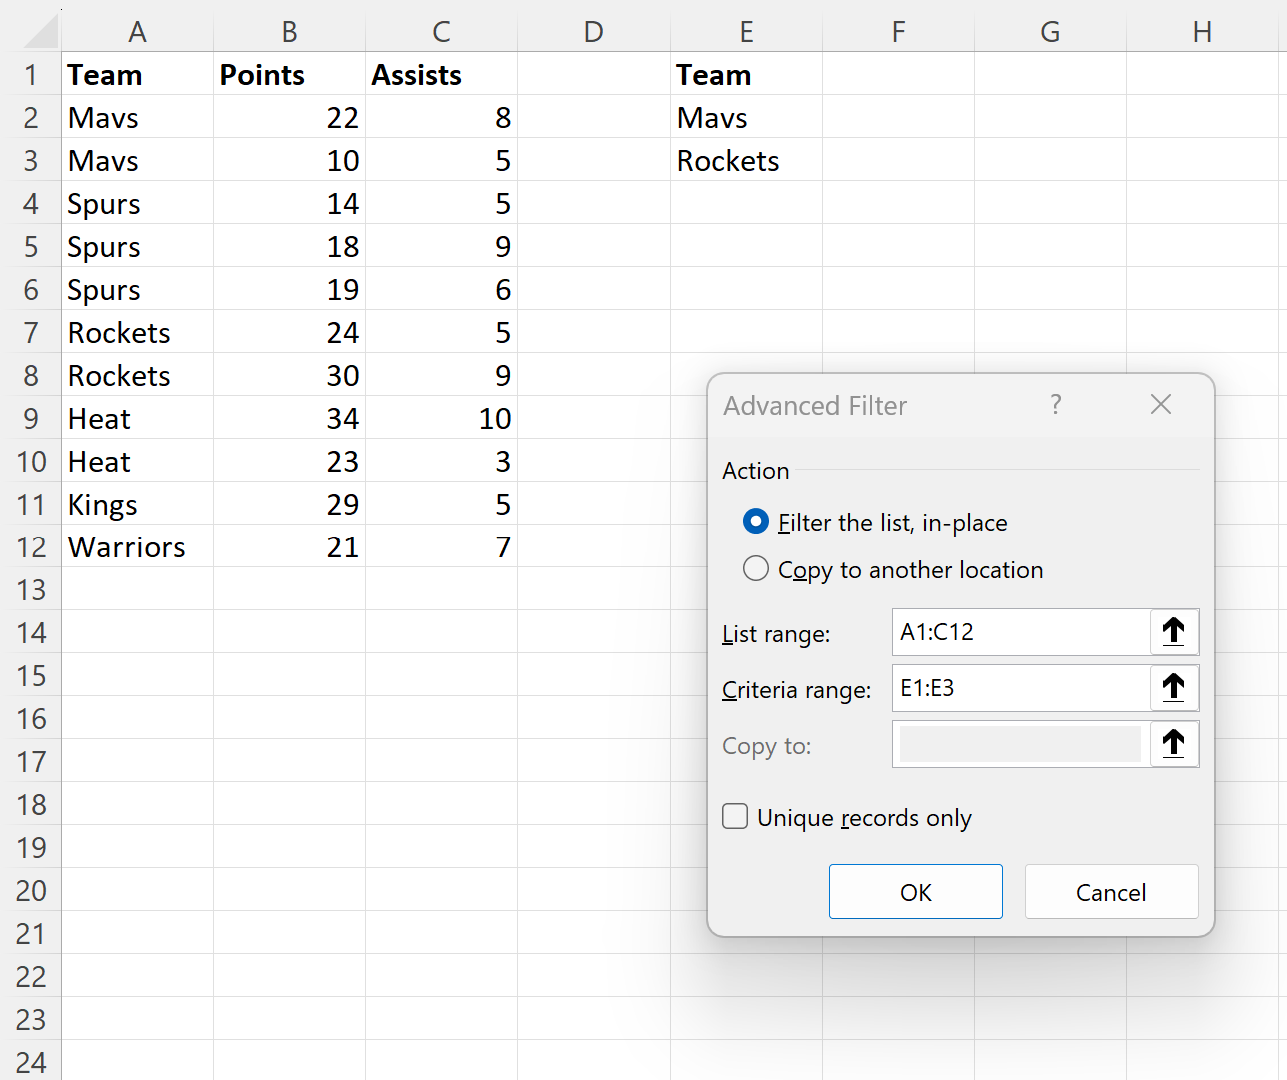
Task: Open help via the question mark icon
Action: 1055,405
